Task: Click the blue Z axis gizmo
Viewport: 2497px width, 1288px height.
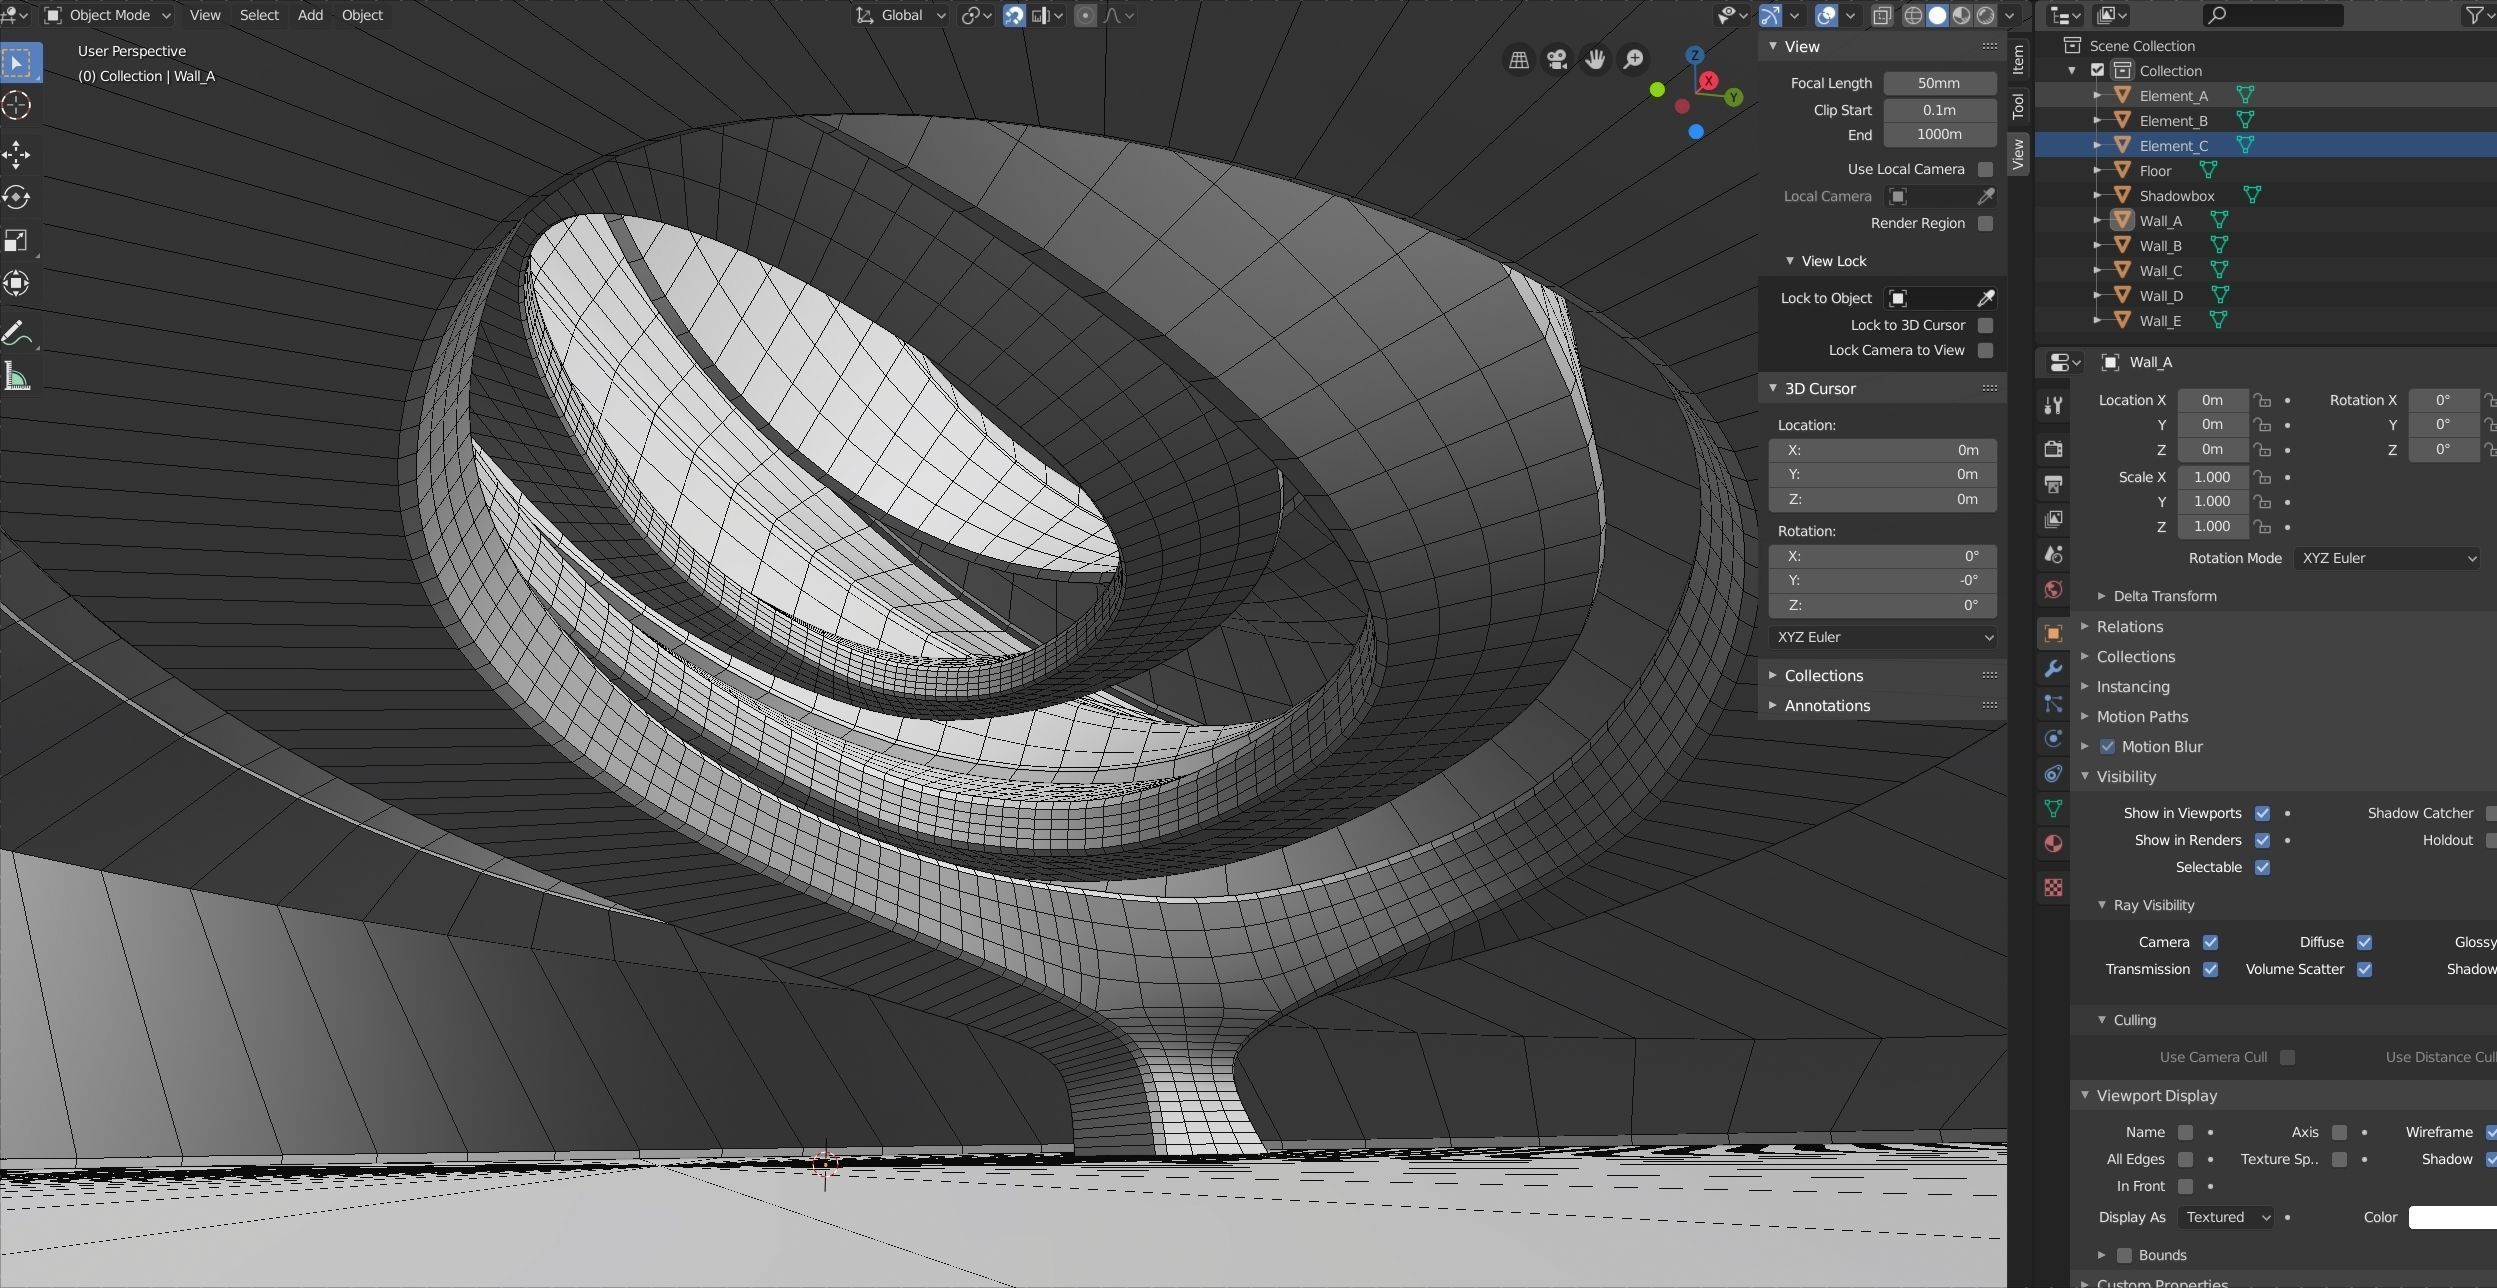Action: [x=1694, y=55]
